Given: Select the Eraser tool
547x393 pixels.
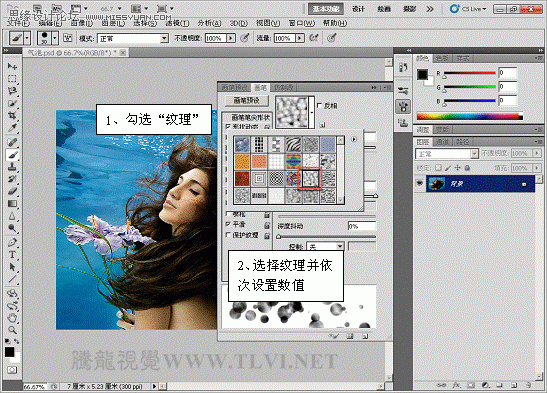Looking at the screenshot, I should point(12,191).
